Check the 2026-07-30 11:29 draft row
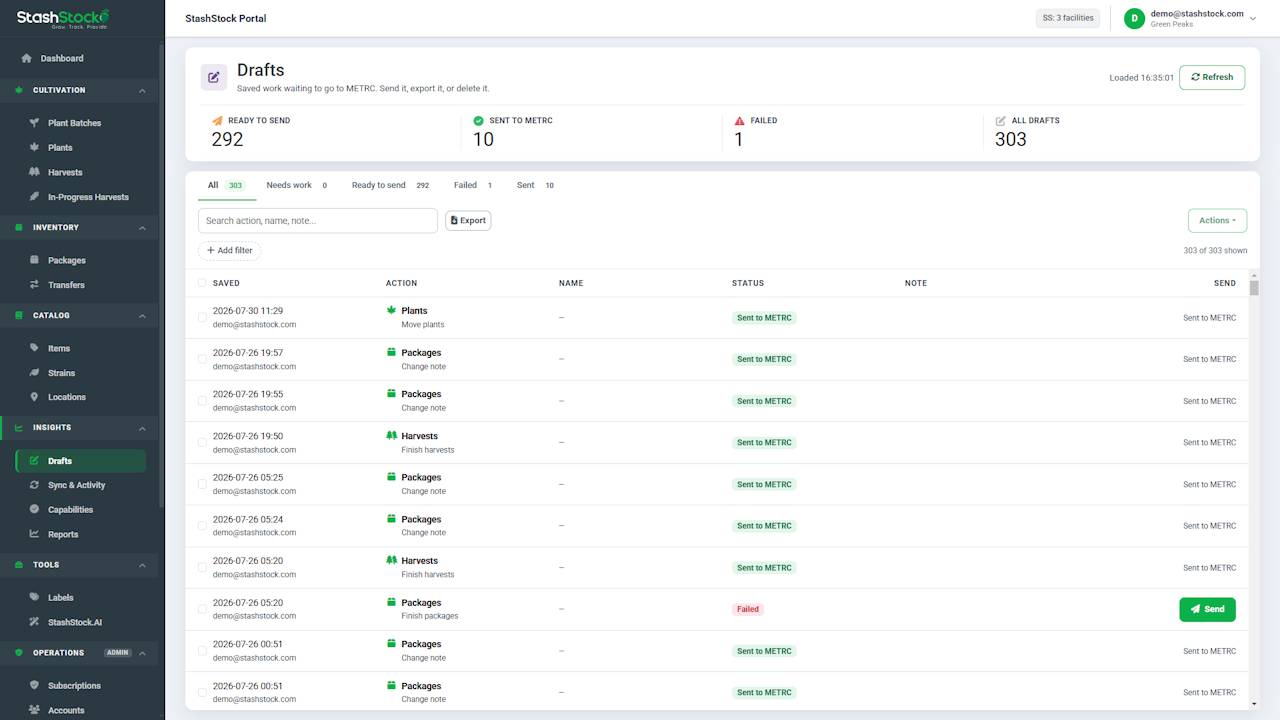The height and width of the screenshot is (720, 1280). pyautogui.click(x=202, y=317)
